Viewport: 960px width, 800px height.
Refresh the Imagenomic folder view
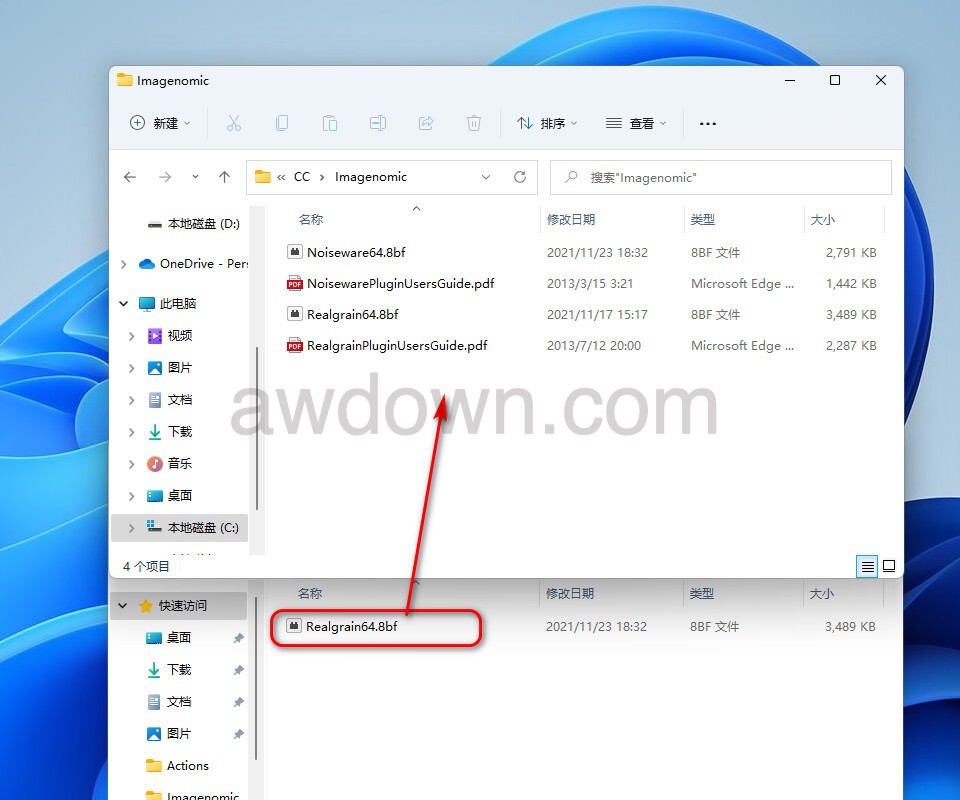coord(520,177)
